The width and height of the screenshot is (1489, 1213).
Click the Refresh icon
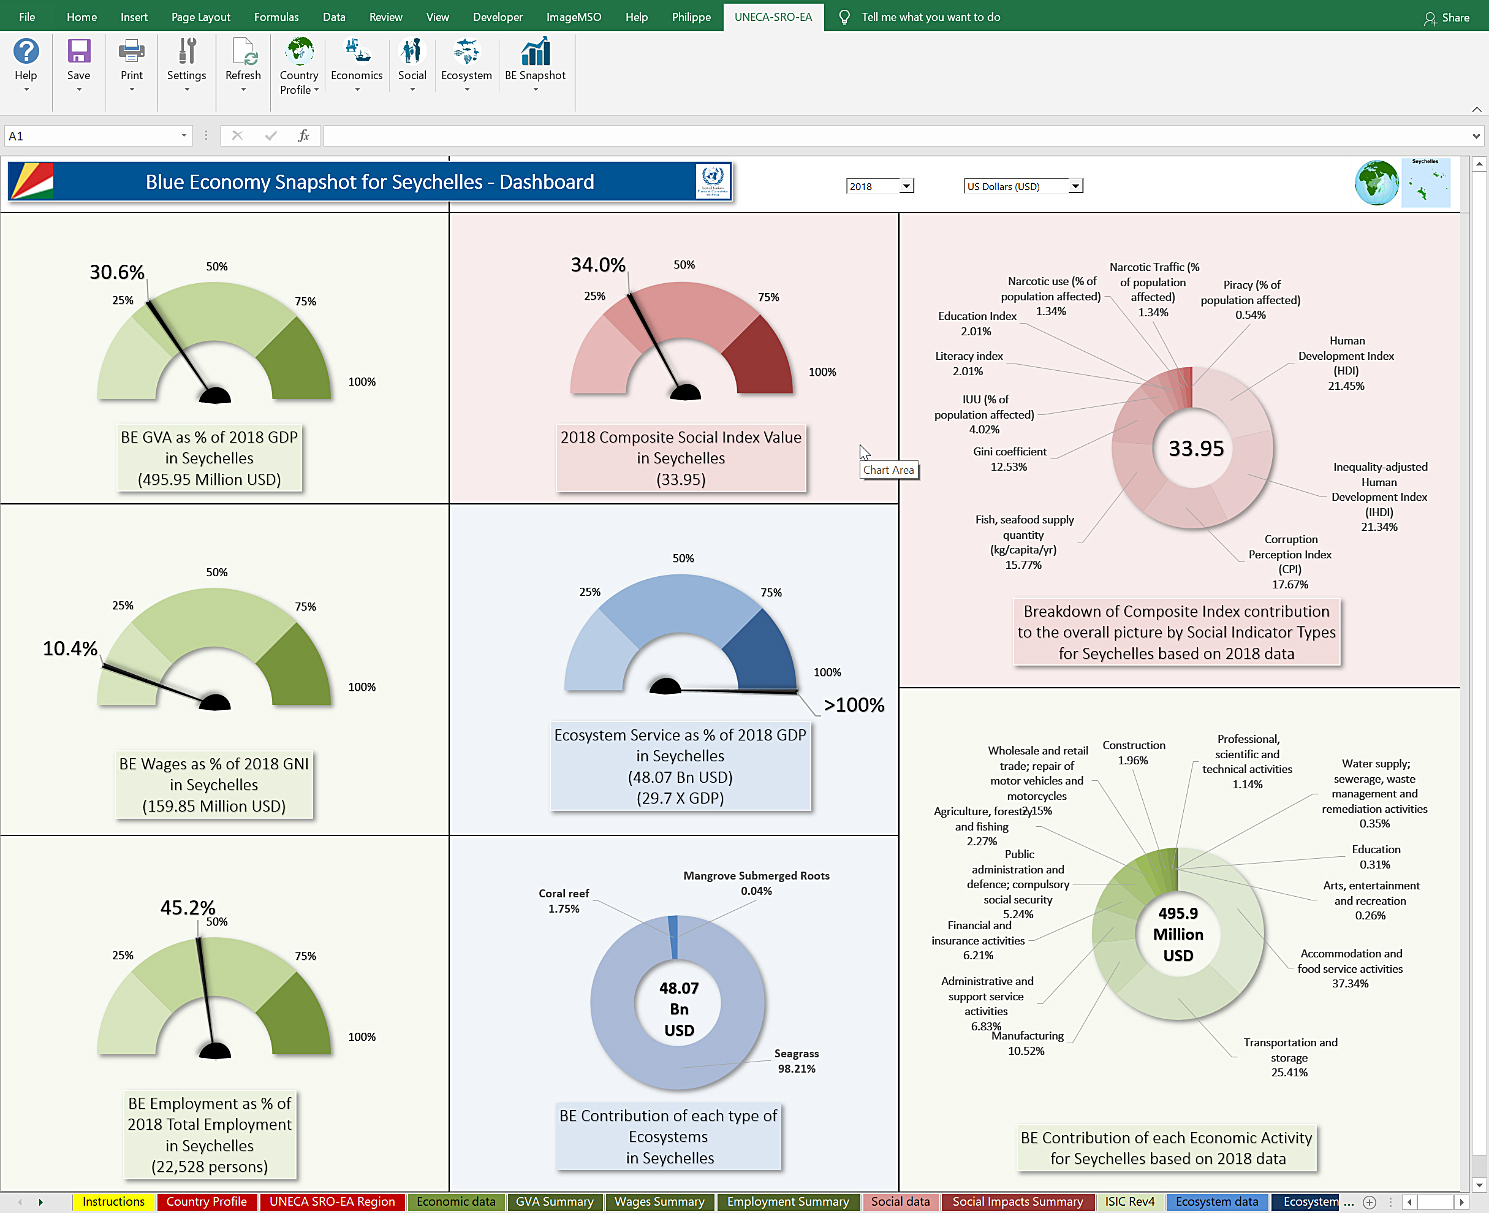(243, 52)
